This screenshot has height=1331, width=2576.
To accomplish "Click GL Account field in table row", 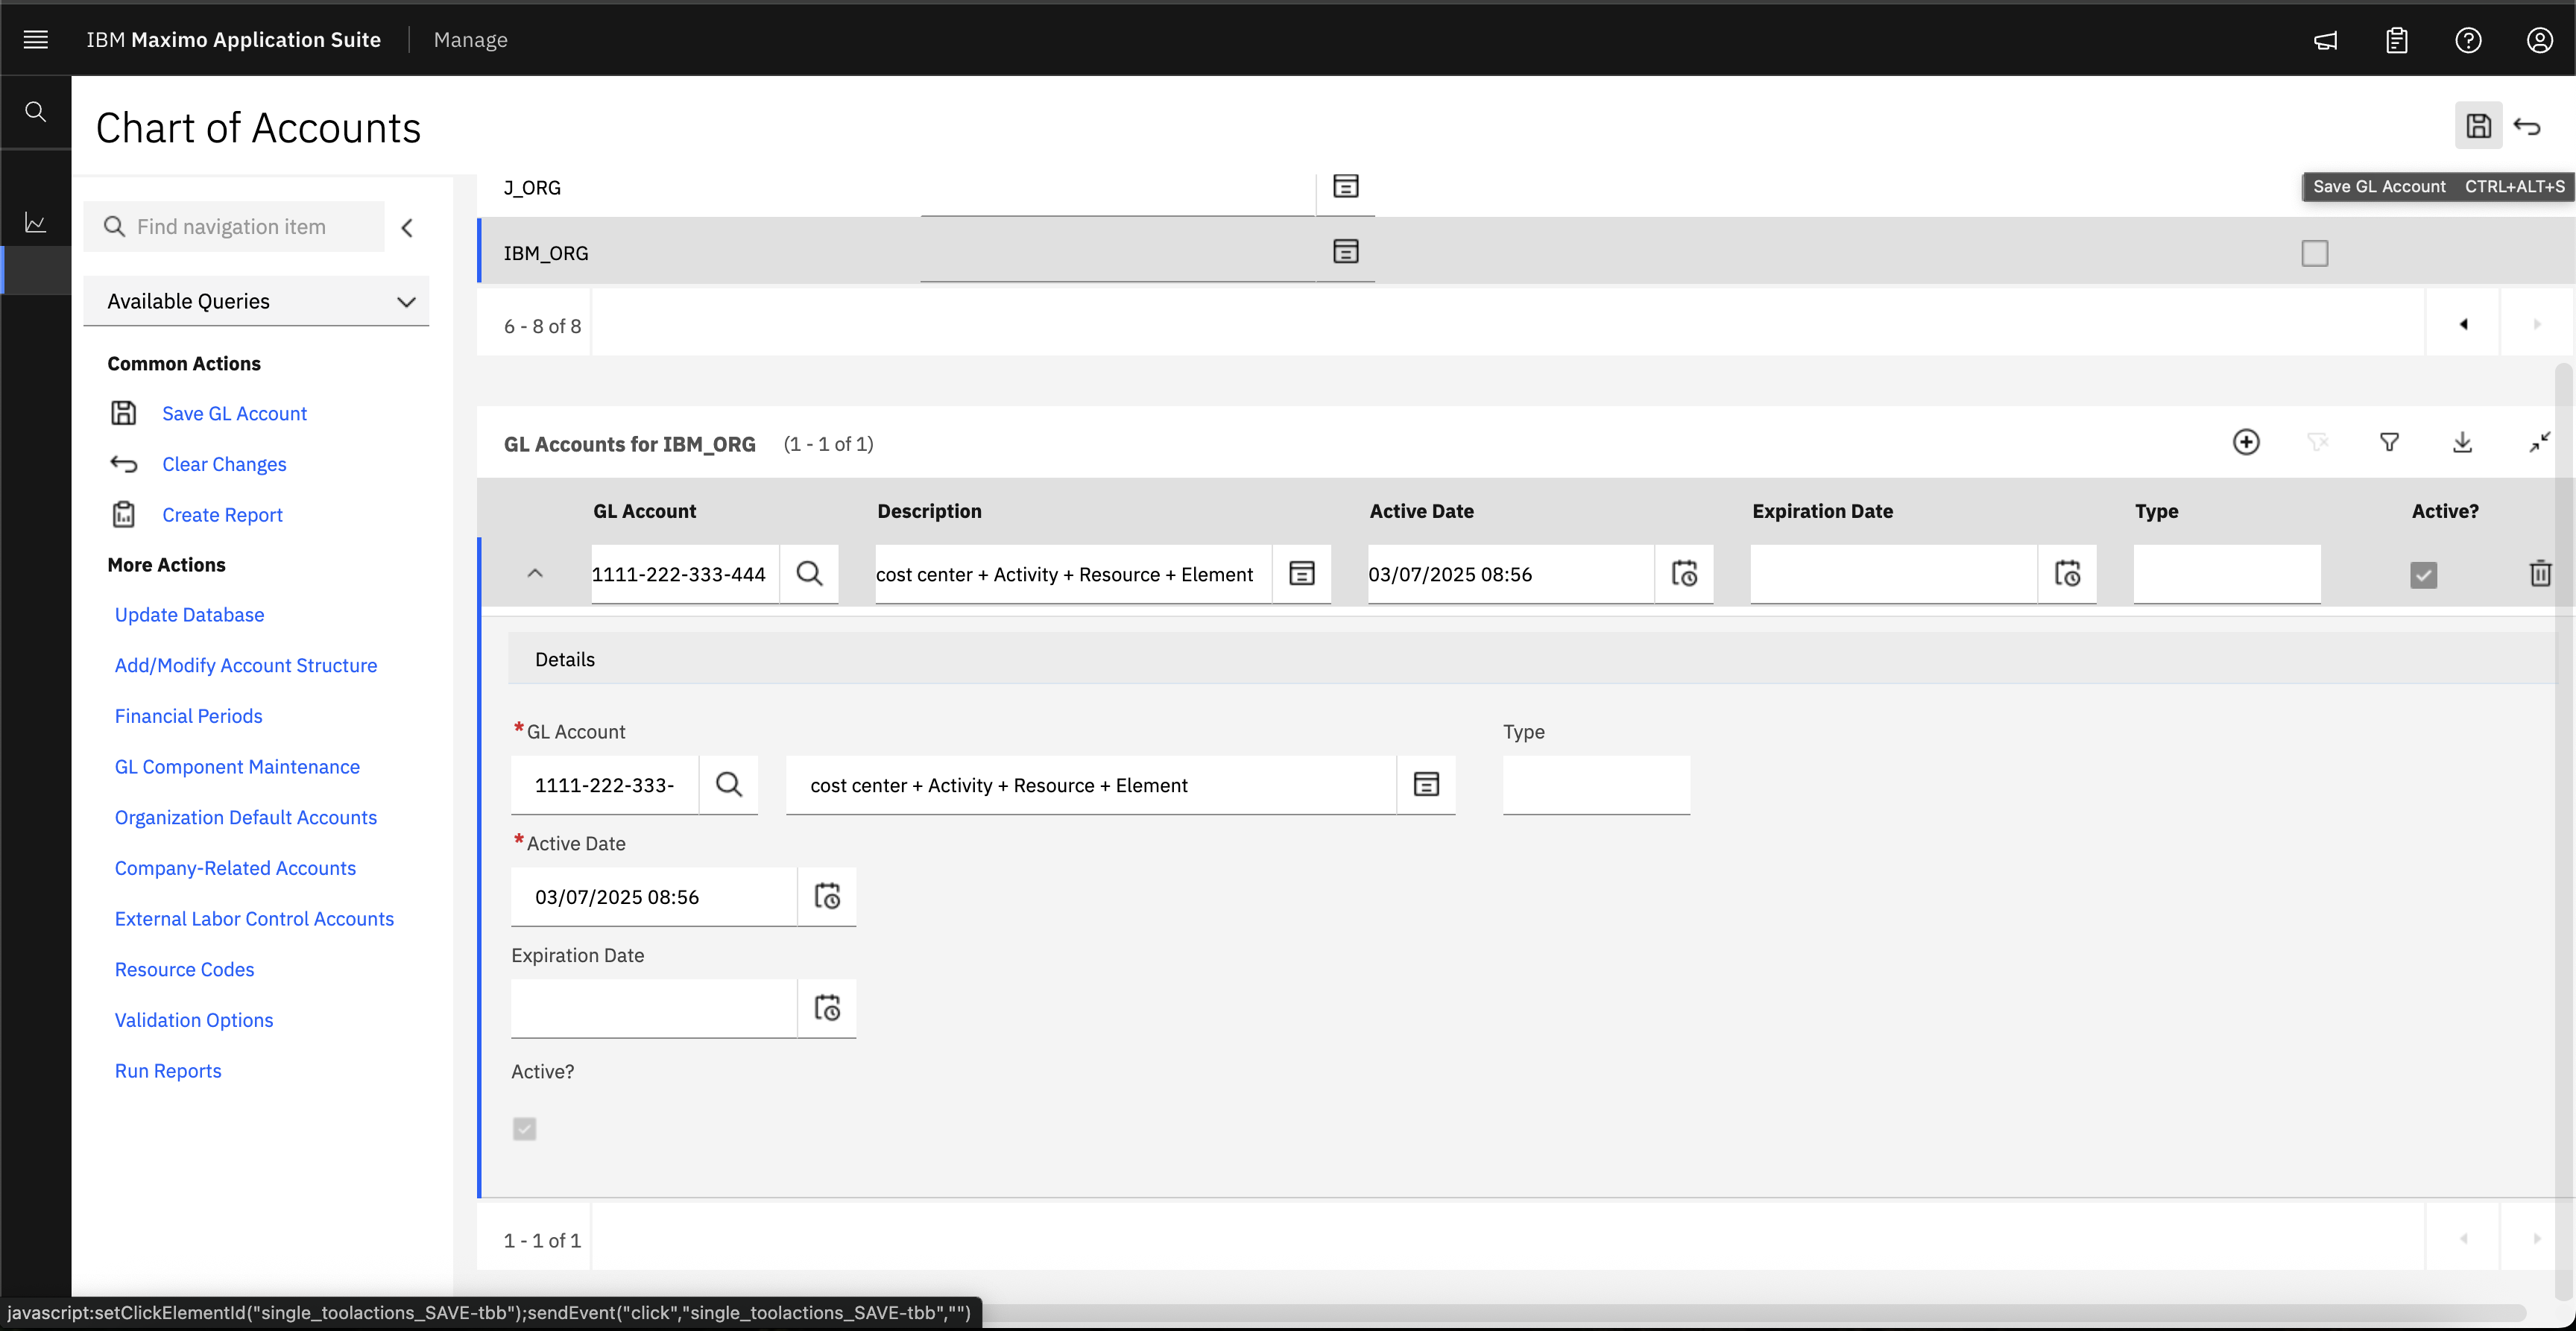I will (685, 574).
